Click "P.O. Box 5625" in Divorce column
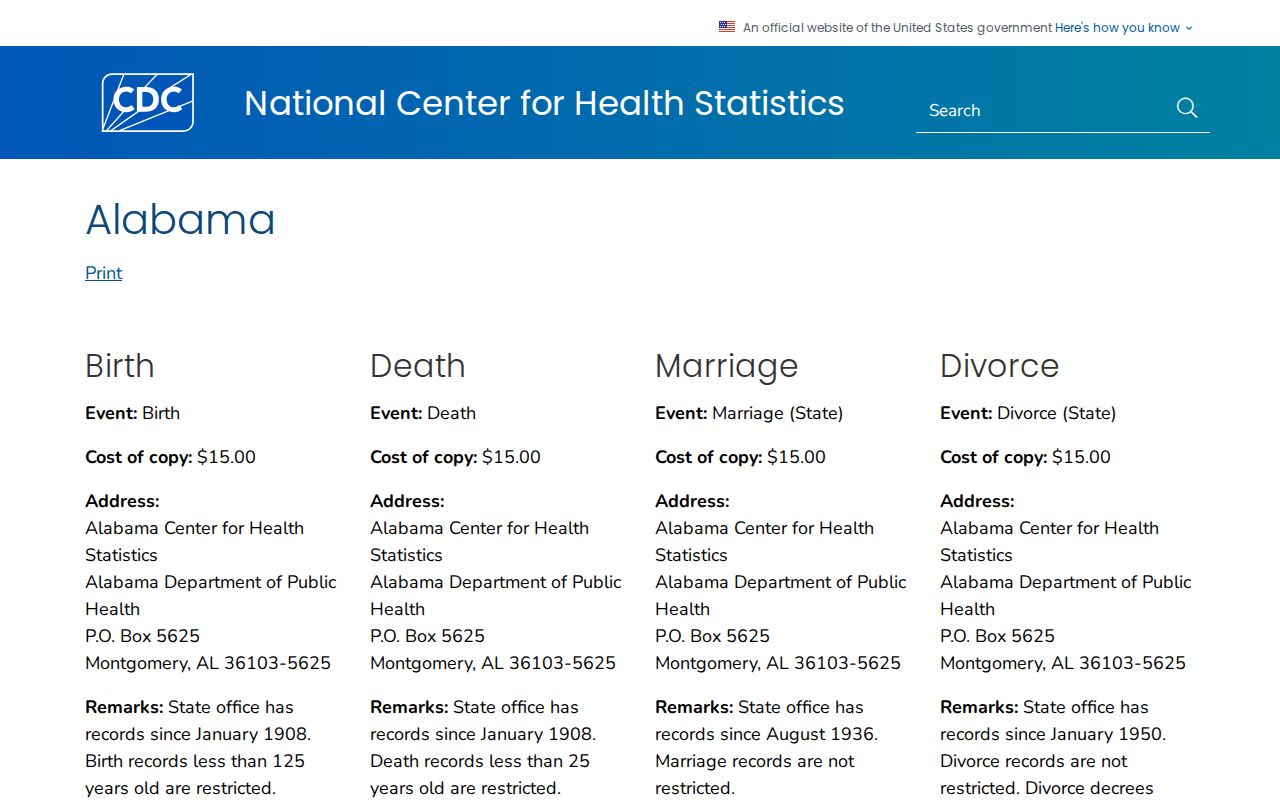Viewport: 1280px width, 800px height. 998,636
